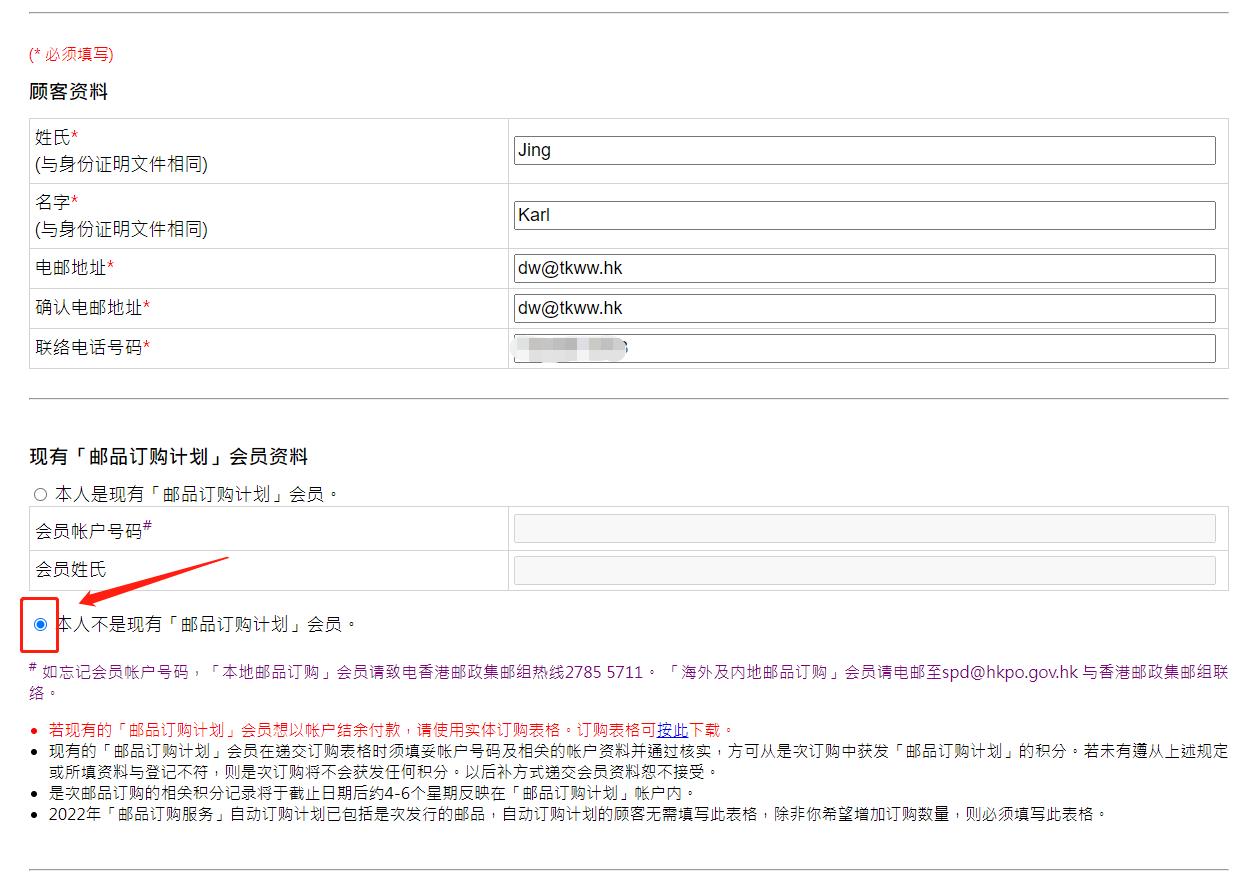1241x875 pixels.
Task: Click the 会员姓氏 member surname field
Action: [x=864, y=570]
